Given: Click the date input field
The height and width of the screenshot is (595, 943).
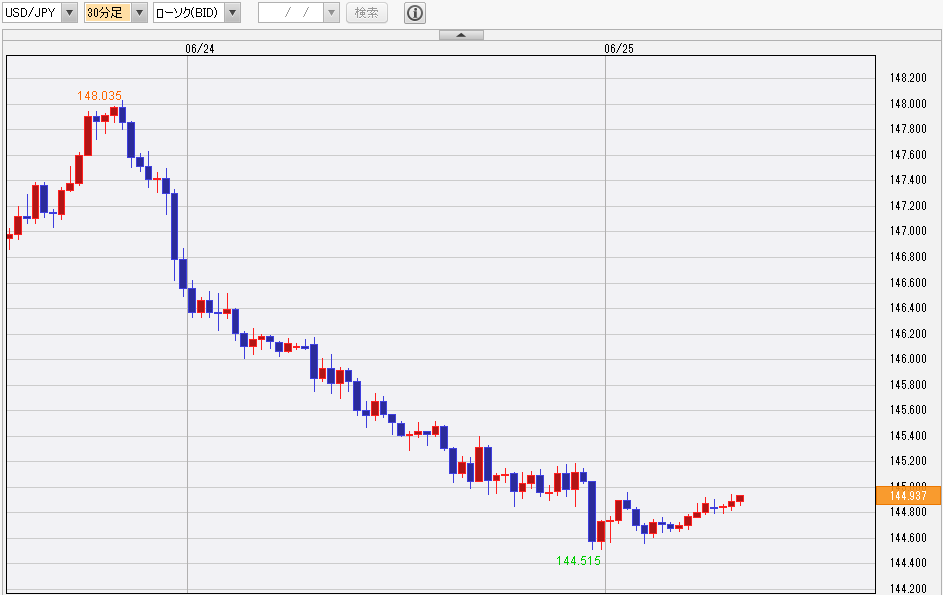Looking at the screenshot, I should (x=291, y=13).
